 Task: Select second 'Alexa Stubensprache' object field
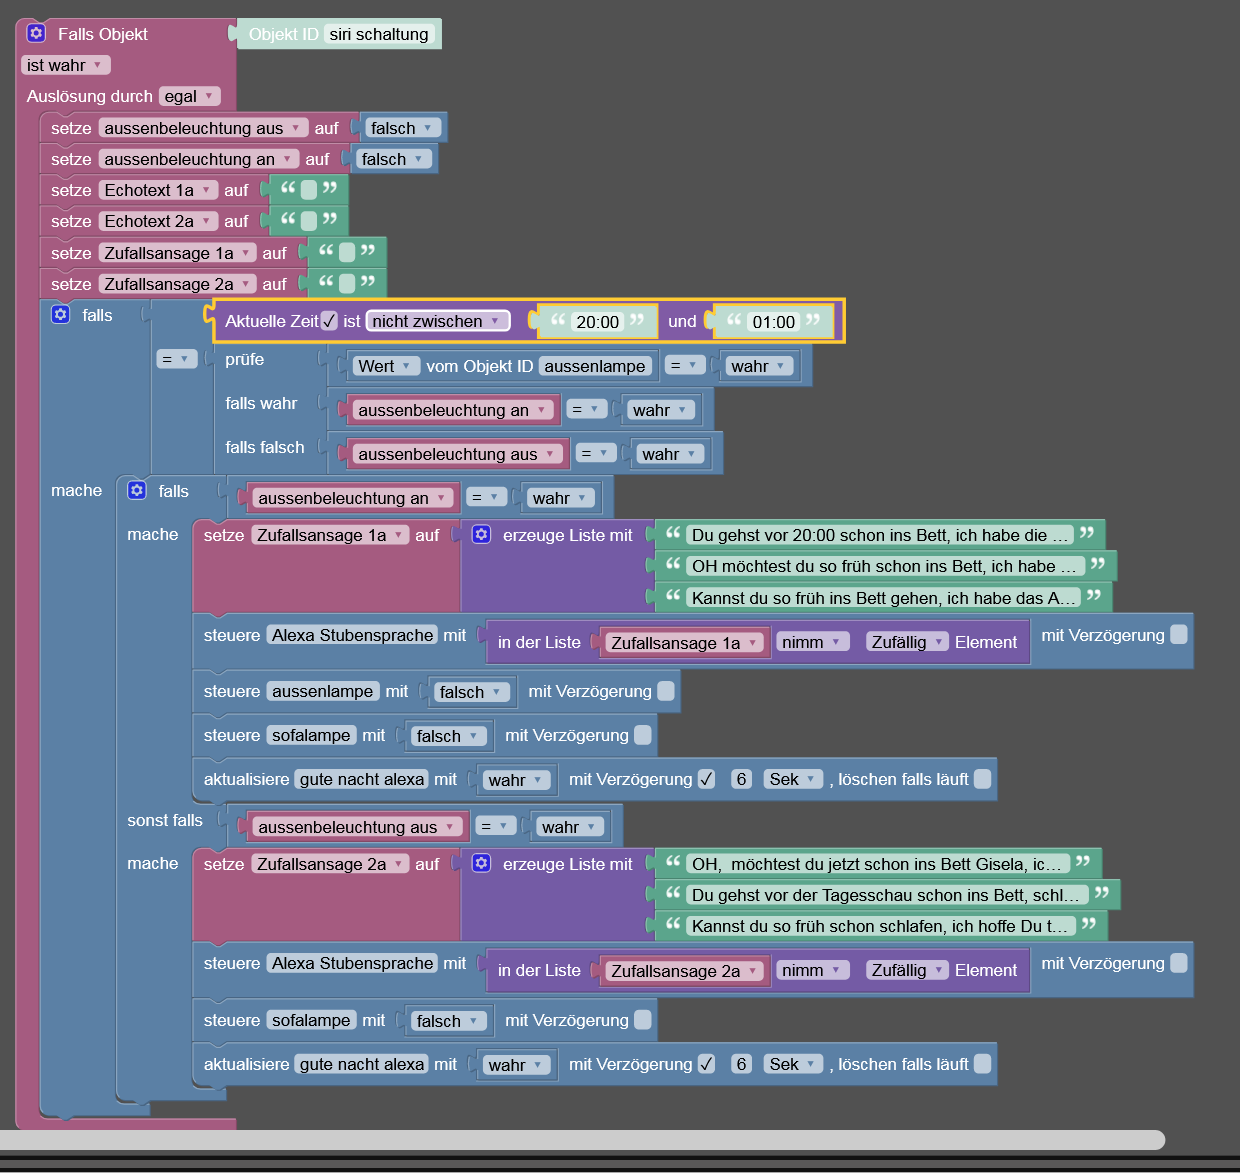click(353, 963)
